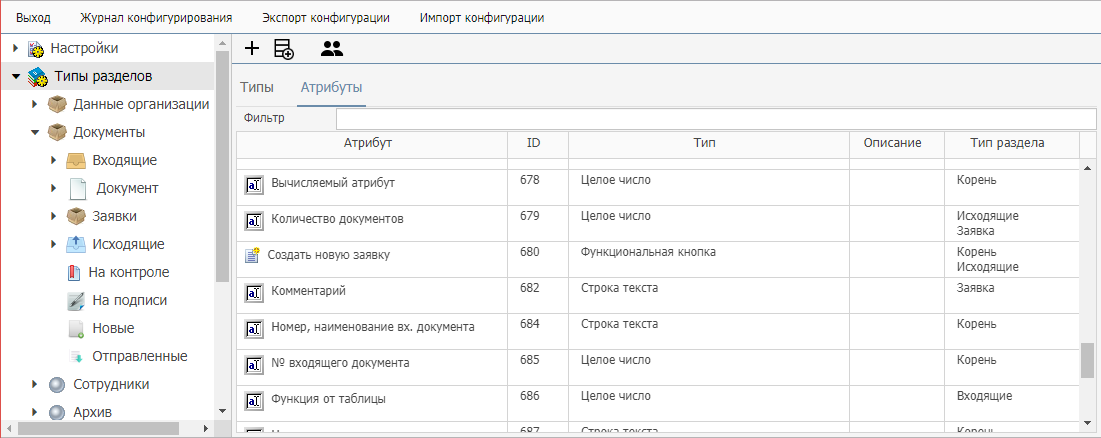Click the Фильтр input field
1101x438 pixels.
pos(716,119)
